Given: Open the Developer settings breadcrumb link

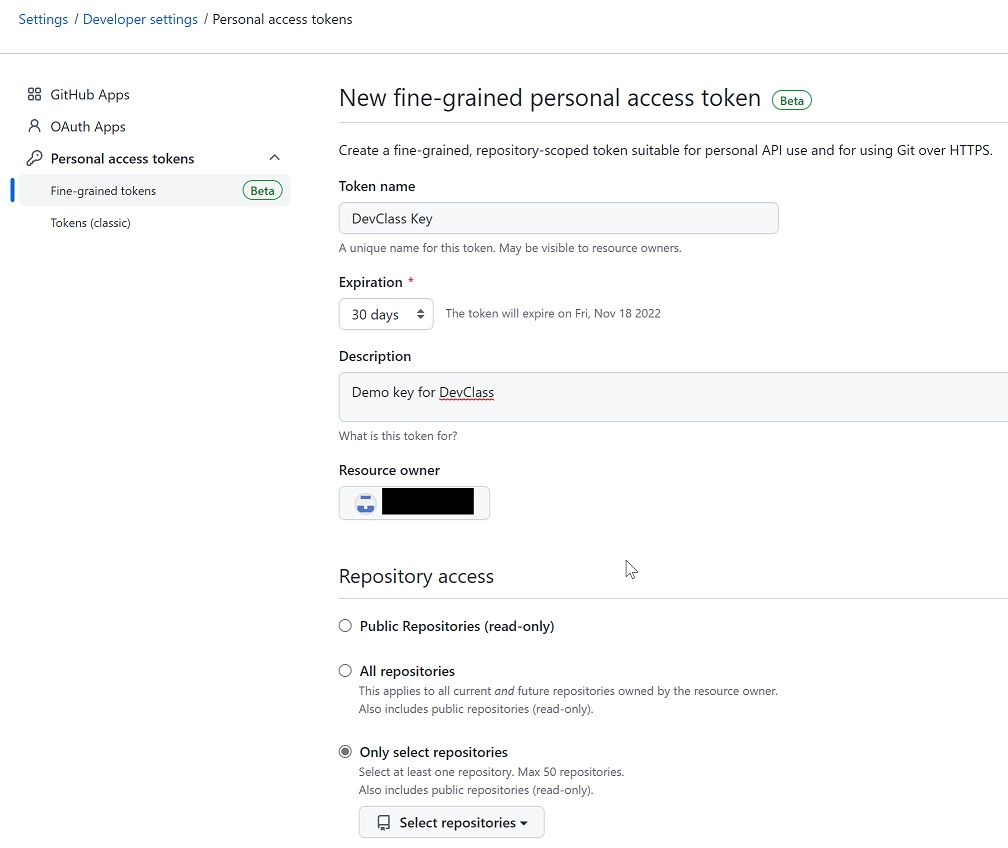Looking at the screenshot, I should pyautogui.click(x=140, y=18).
